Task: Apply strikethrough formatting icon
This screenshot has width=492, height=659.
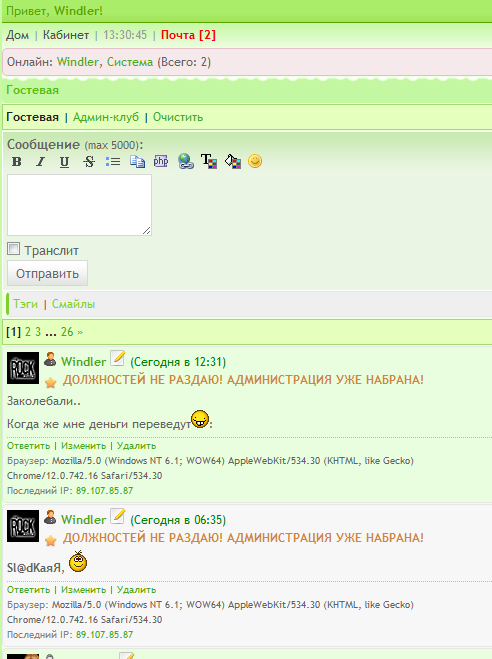Action: coord(89,161)
